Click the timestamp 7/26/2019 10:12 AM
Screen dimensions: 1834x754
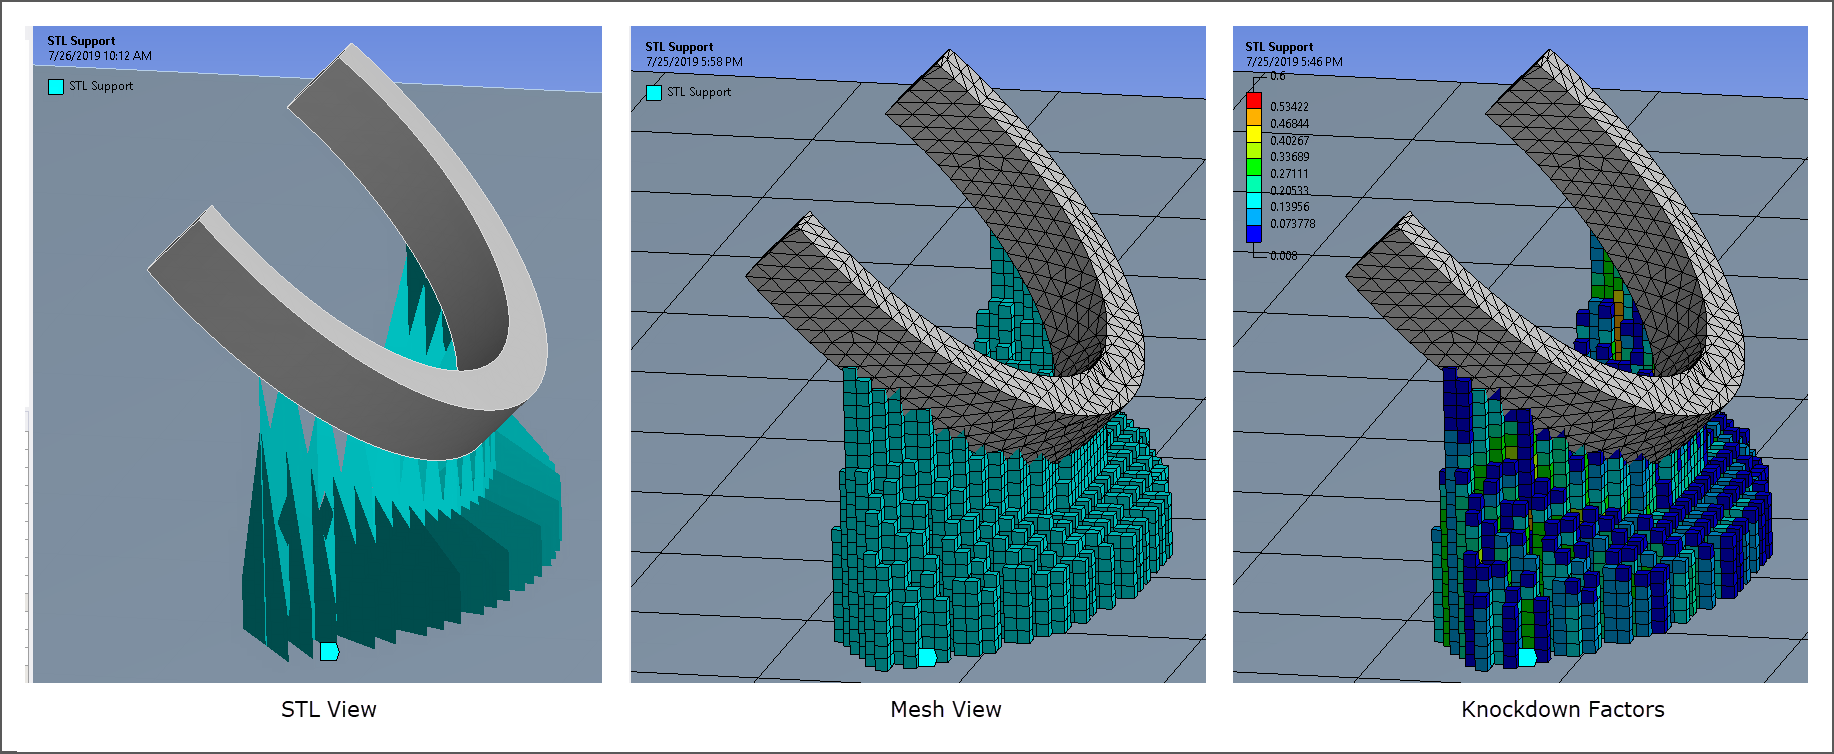click(x=100, y=56)
